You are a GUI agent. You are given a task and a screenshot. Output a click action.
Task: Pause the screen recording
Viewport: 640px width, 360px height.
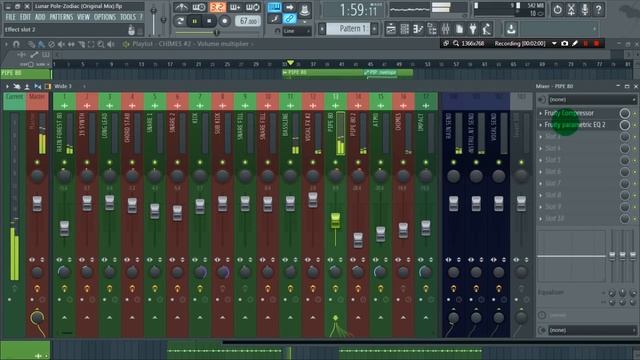(x=586, y=43)
